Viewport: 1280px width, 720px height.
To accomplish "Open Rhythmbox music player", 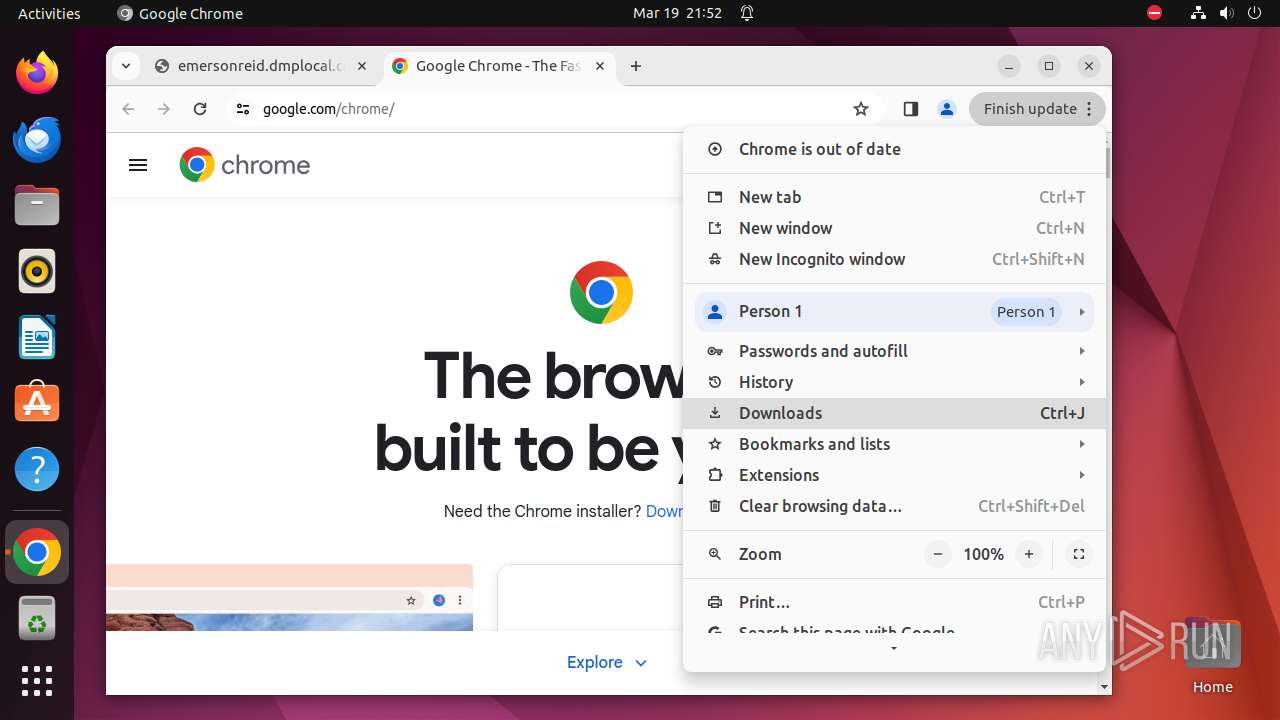I will [x=37, y=271].
